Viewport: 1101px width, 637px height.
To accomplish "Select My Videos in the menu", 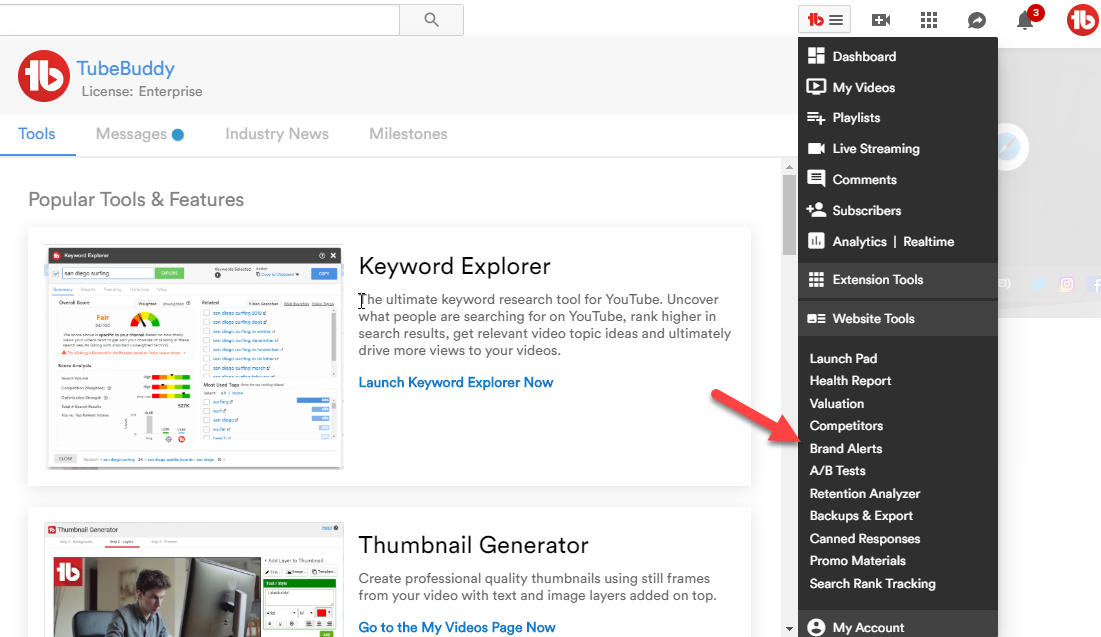I will point(863,87).
